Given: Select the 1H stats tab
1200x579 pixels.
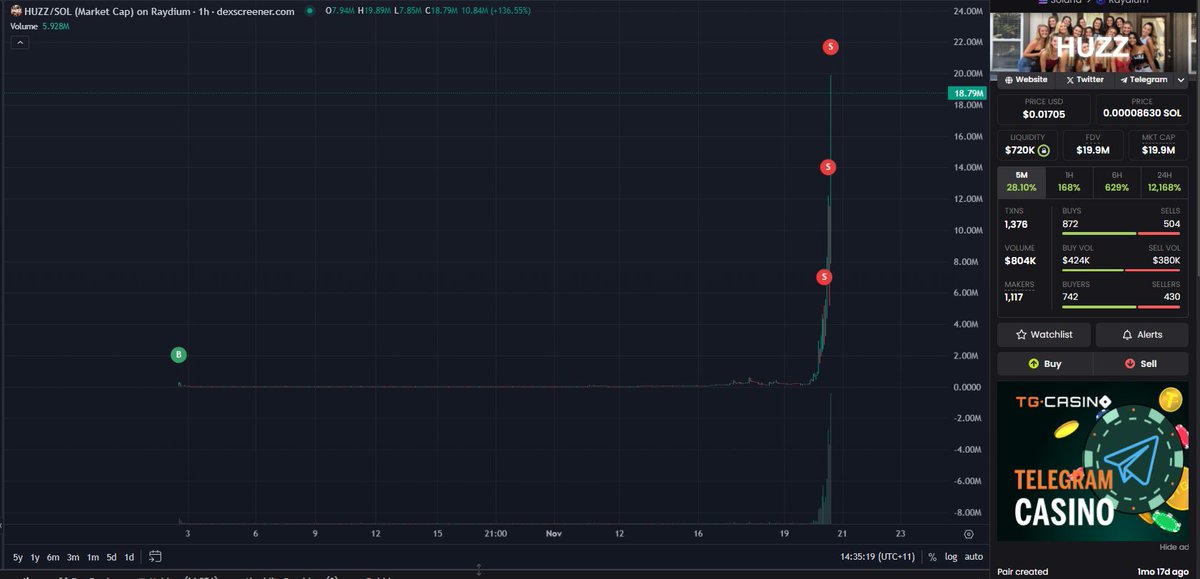Looking at the screenshot, I should pos(1069,181).
